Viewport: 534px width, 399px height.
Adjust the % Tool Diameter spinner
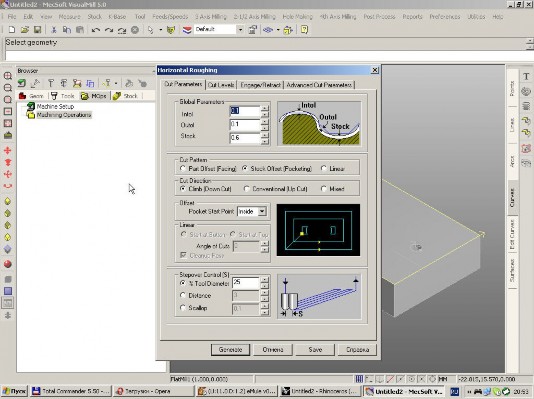pyautogui.click(x=265, y=283)
